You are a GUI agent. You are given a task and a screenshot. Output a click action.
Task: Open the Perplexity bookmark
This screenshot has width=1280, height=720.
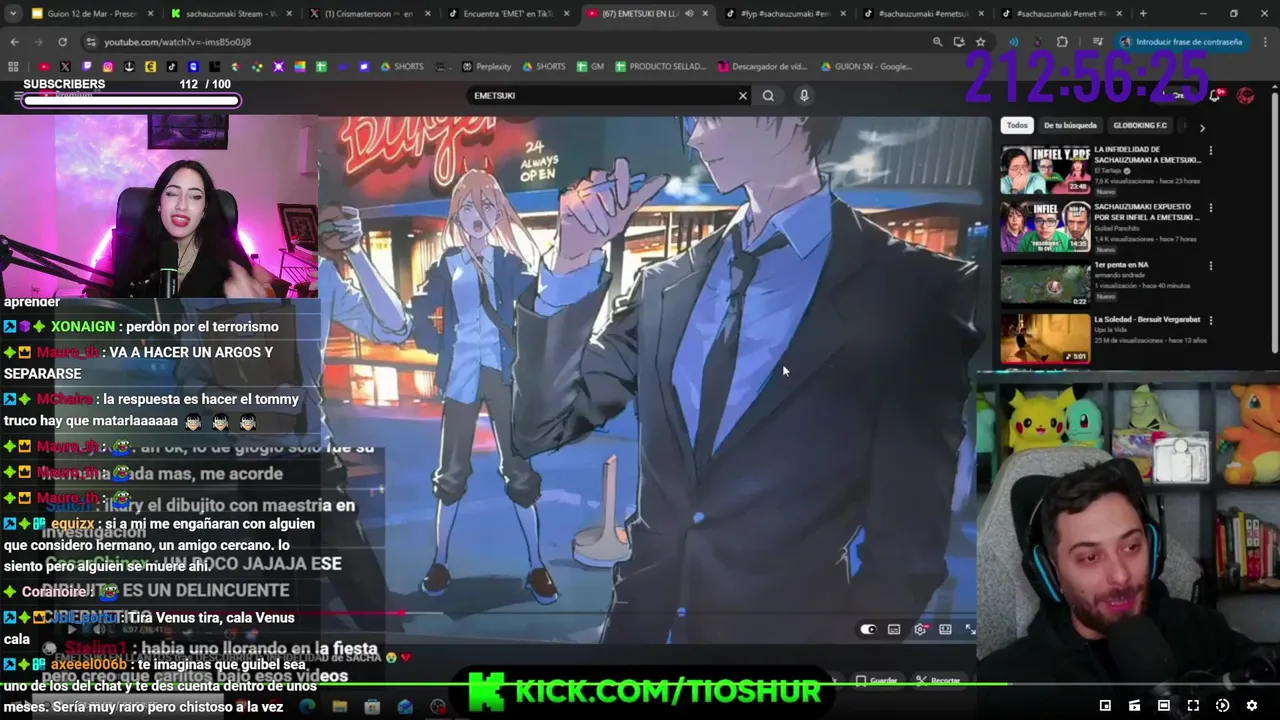(487, 67)
